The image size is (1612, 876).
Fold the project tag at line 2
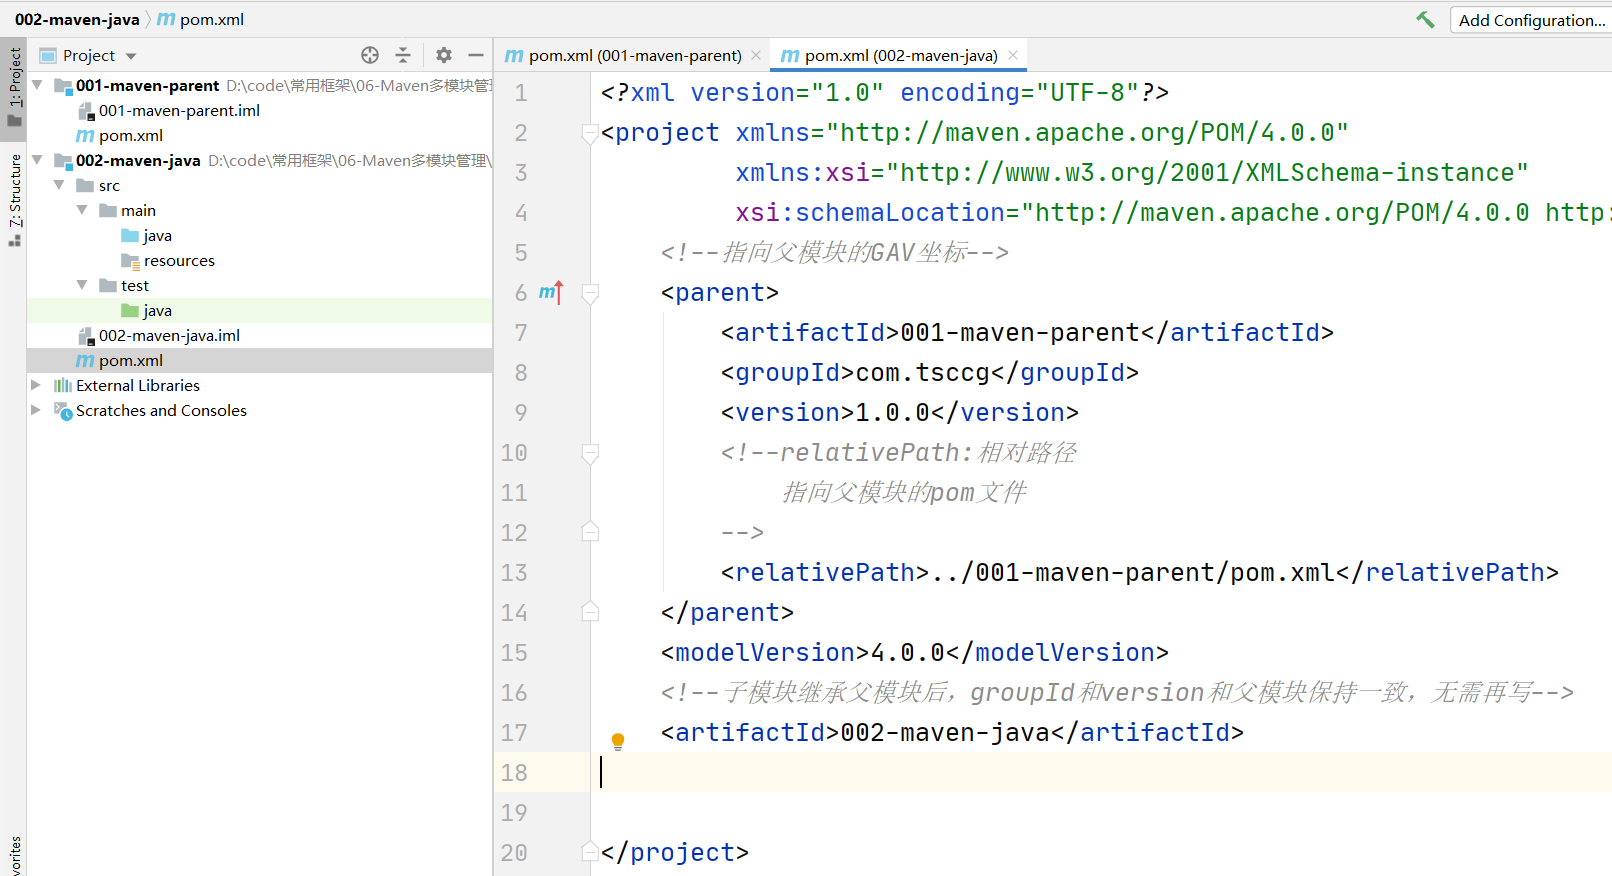point(590,133)
